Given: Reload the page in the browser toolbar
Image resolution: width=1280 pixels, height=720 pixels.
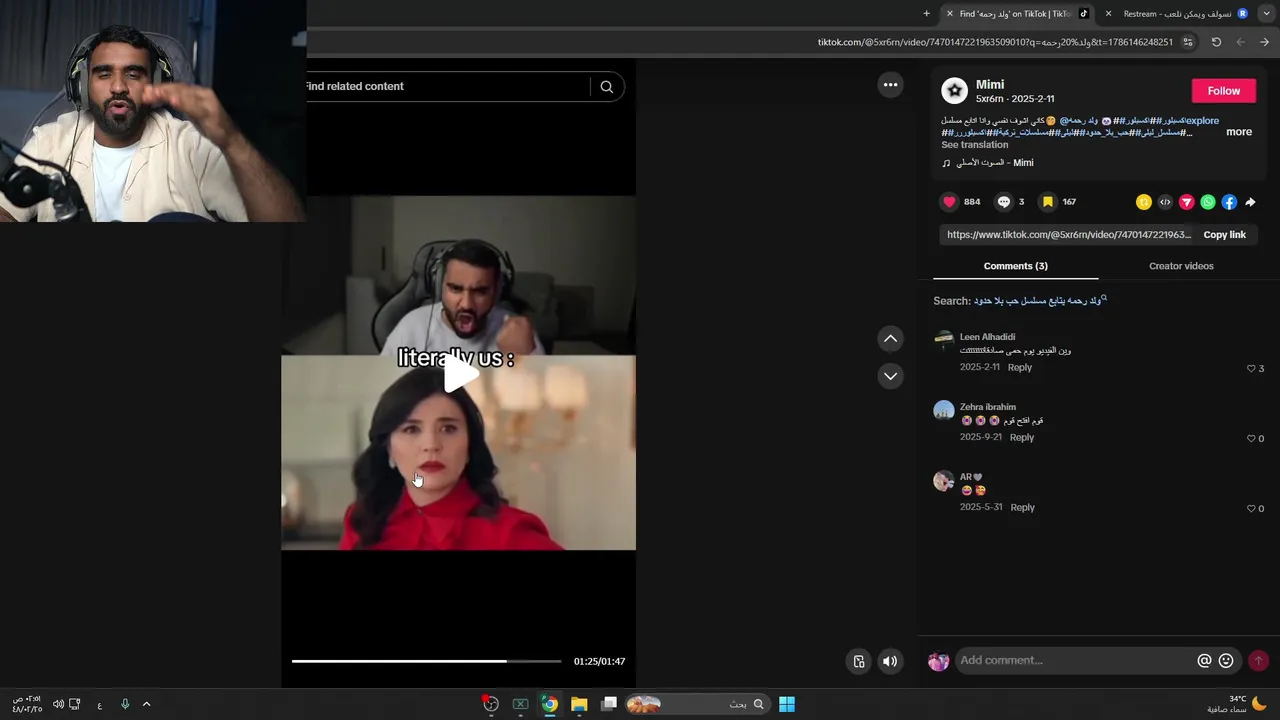Looking at the screenshot, I should tap(1216, 42).
